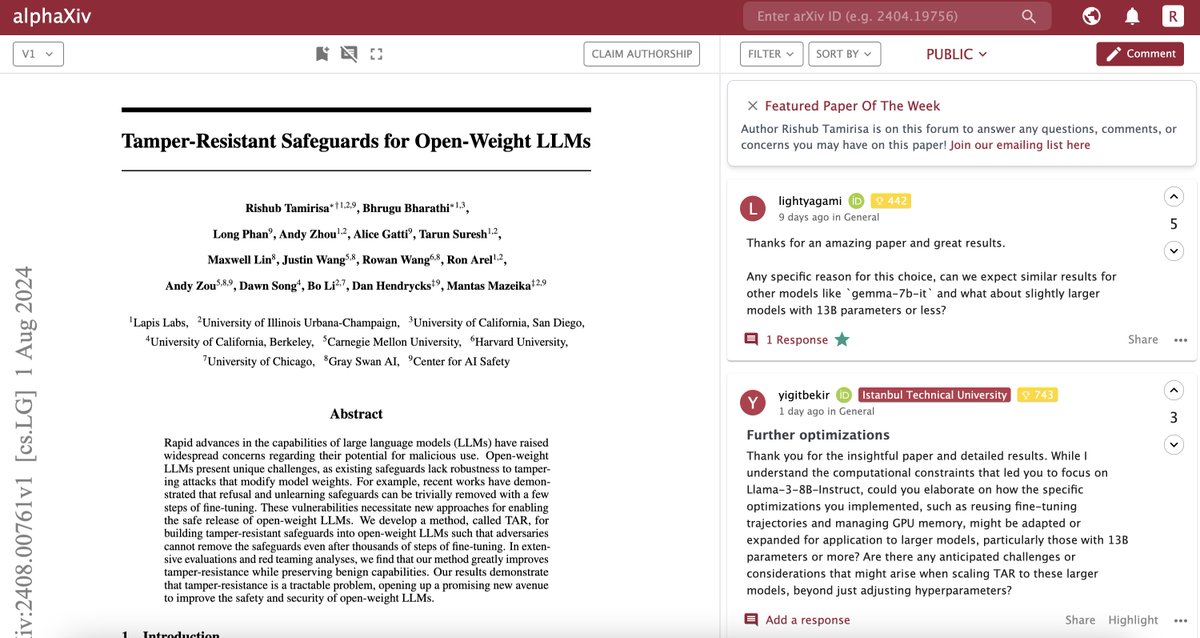Click the 1 Response chat bubble icon
This screenshot has height=638, width=1200.
pos(752,340)
